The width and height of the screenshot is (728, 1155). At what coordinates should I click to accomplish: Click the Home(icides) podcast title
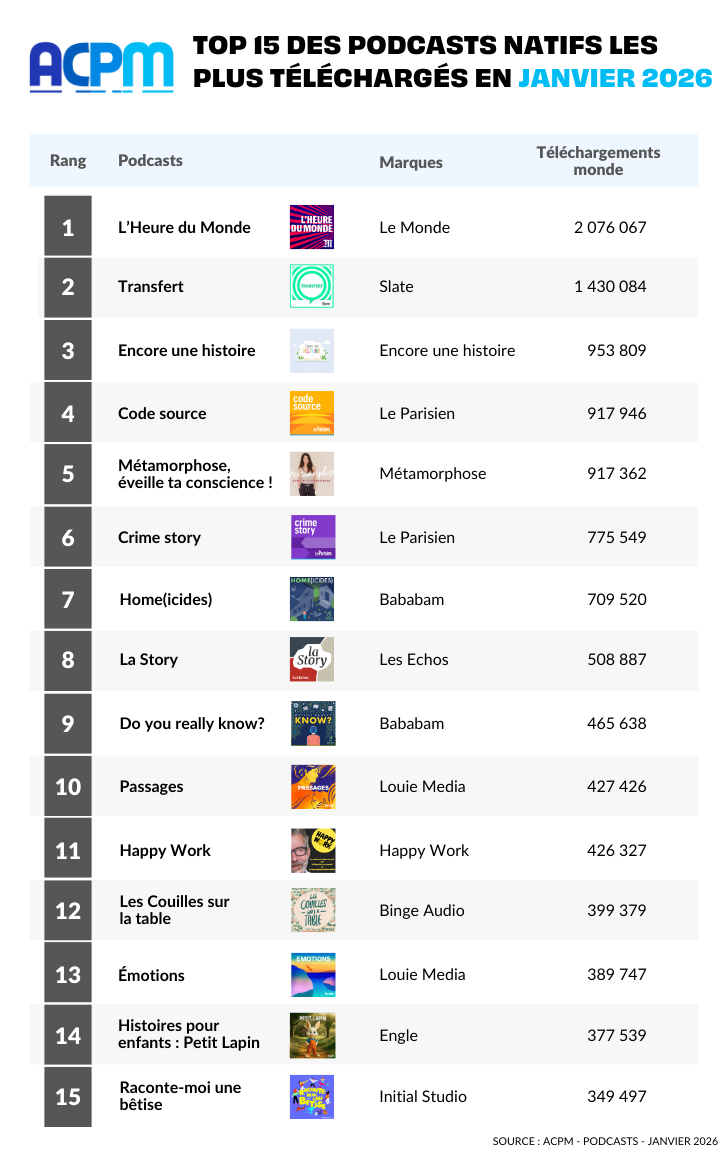point(166,600)
